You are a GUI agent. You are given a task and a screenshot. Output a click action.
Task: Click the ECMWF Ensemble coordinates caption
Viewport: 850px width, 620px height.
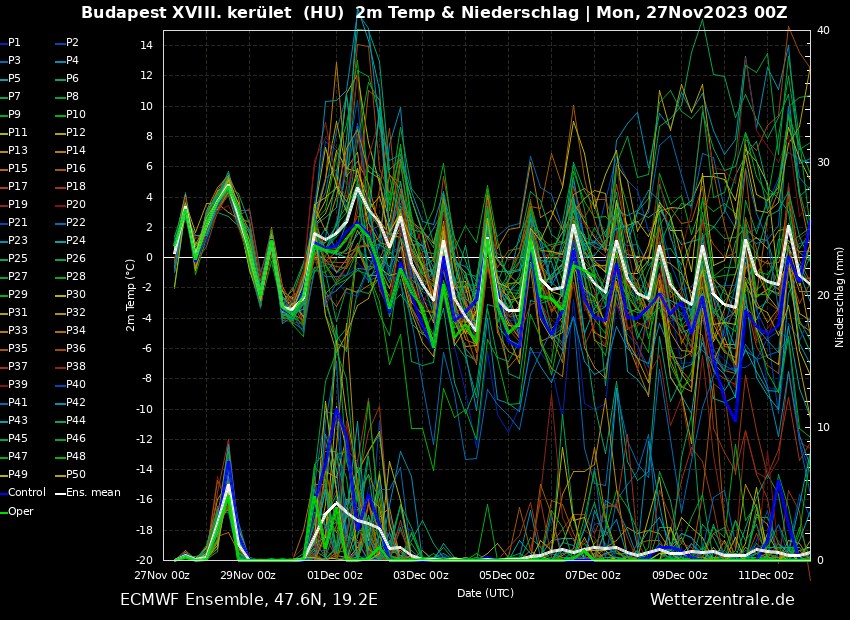pyautogui.click(x=249, y=600)
